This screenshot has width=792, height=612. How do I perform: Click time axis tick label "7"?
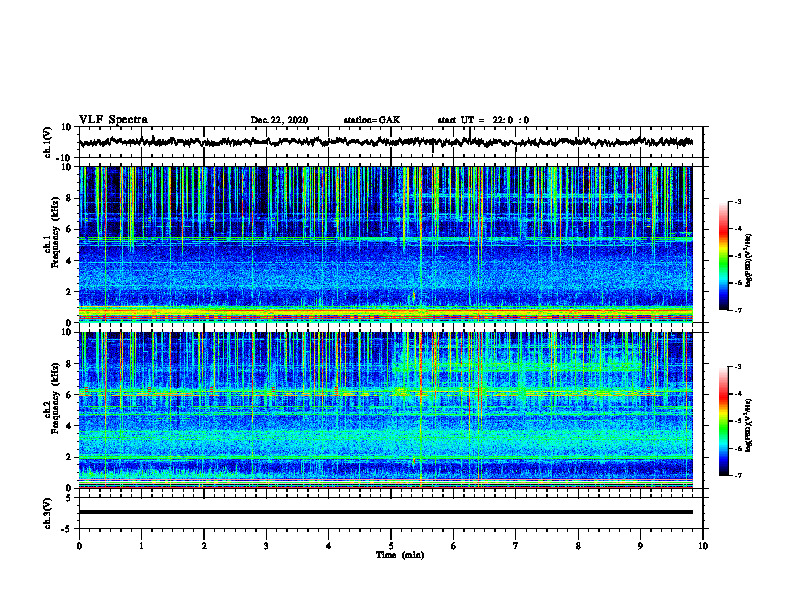(516, 546)
